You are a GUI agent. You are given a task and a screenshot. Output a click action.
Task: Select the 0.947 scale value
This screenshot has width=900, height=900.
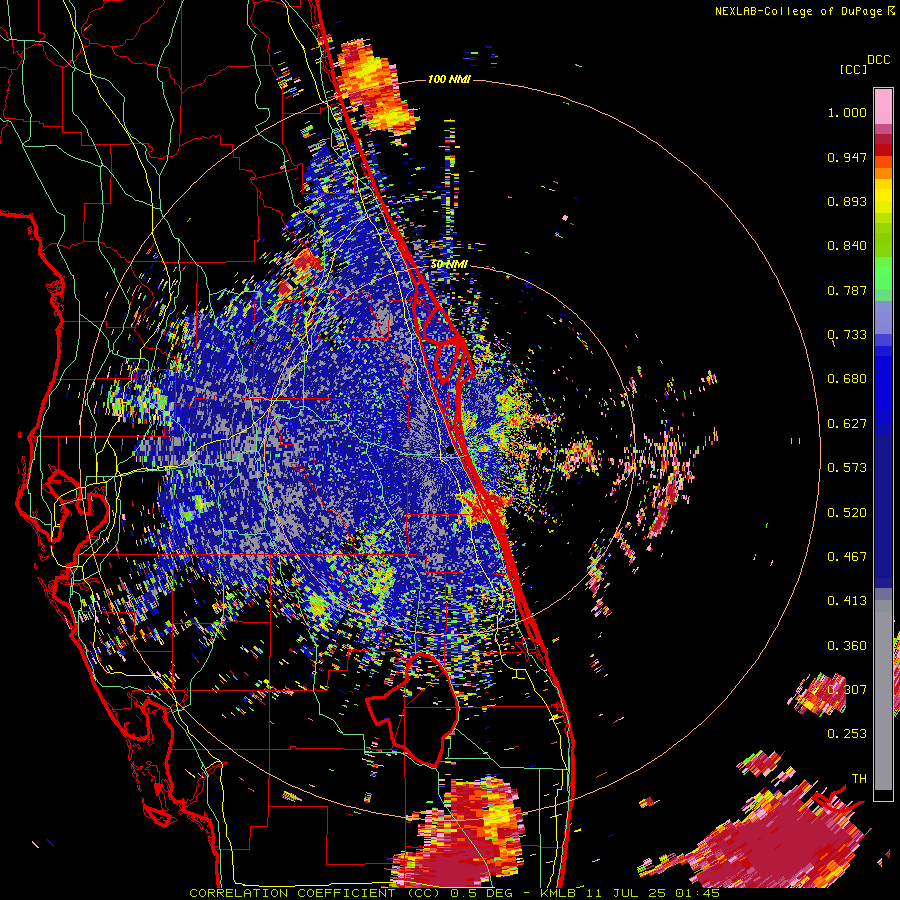[x=847, y=157]
